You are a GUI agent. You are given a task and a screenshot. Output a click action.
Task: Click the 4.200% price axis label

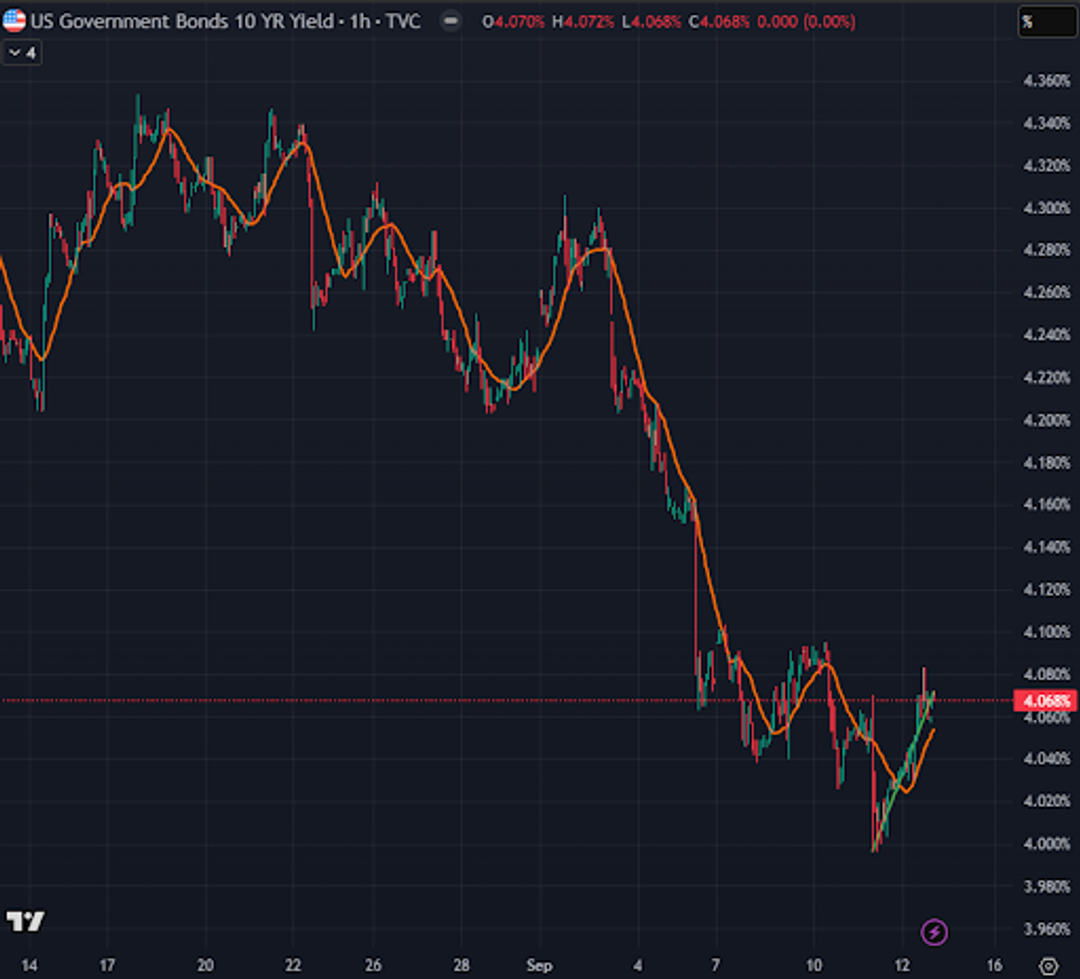1046,420
